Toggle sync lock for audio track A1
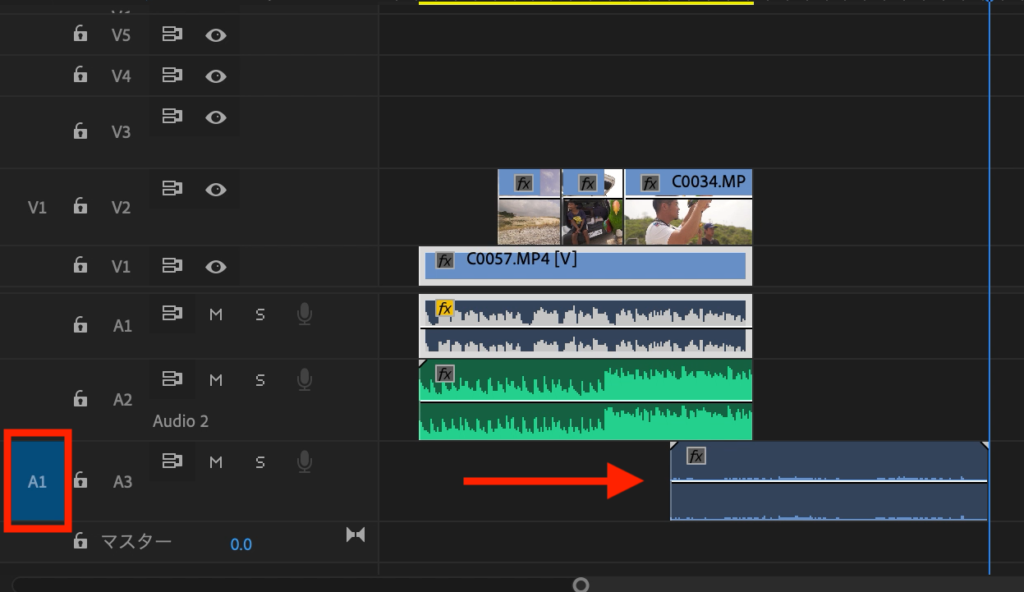The height and width of the screenshot is (592, 1024). pyautogui.click(x=172, y=314)
